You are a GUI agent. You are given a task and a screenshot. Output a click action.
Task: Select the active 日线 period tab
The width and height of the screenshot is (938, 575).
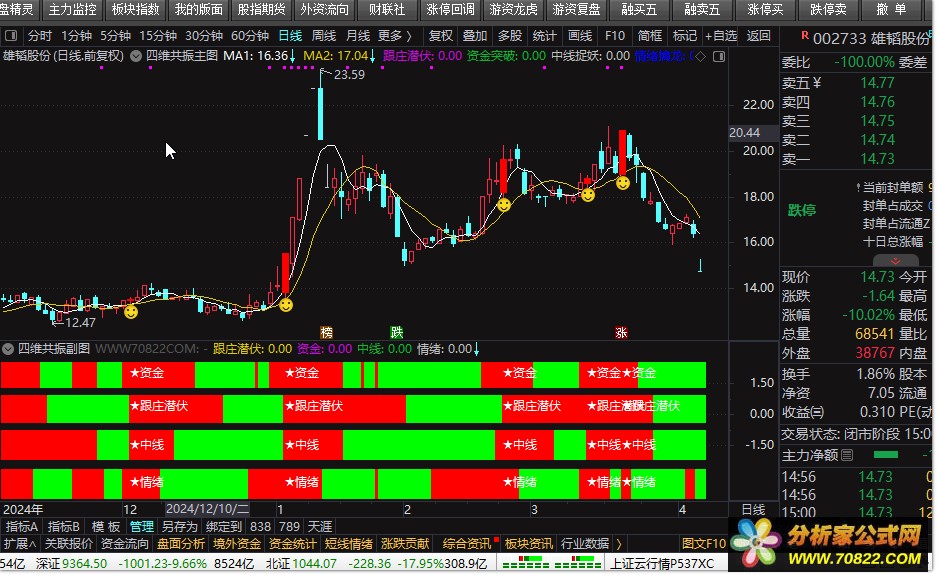[290, 36]
